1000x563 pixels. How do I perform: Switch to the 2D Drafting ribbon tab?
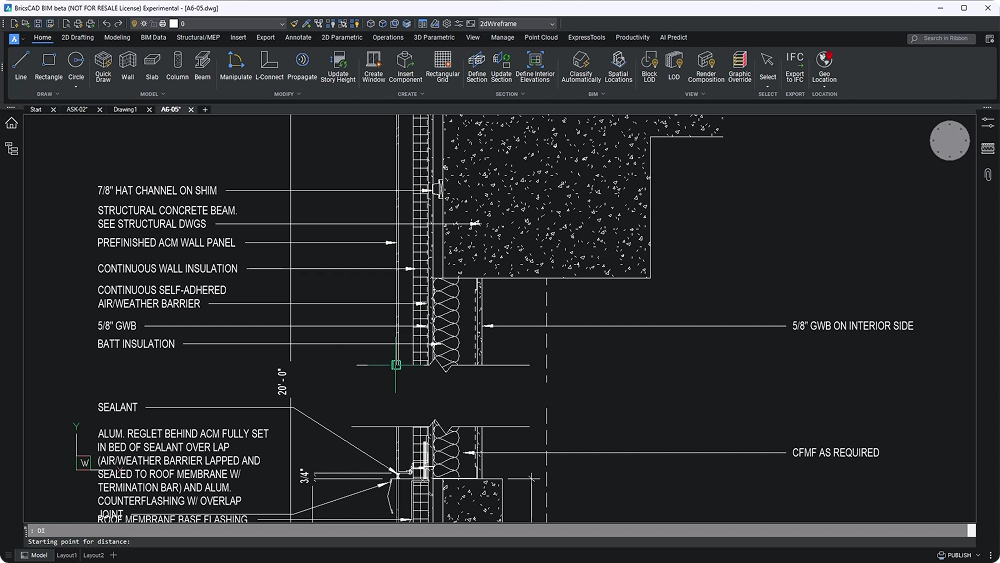[77, 38]
